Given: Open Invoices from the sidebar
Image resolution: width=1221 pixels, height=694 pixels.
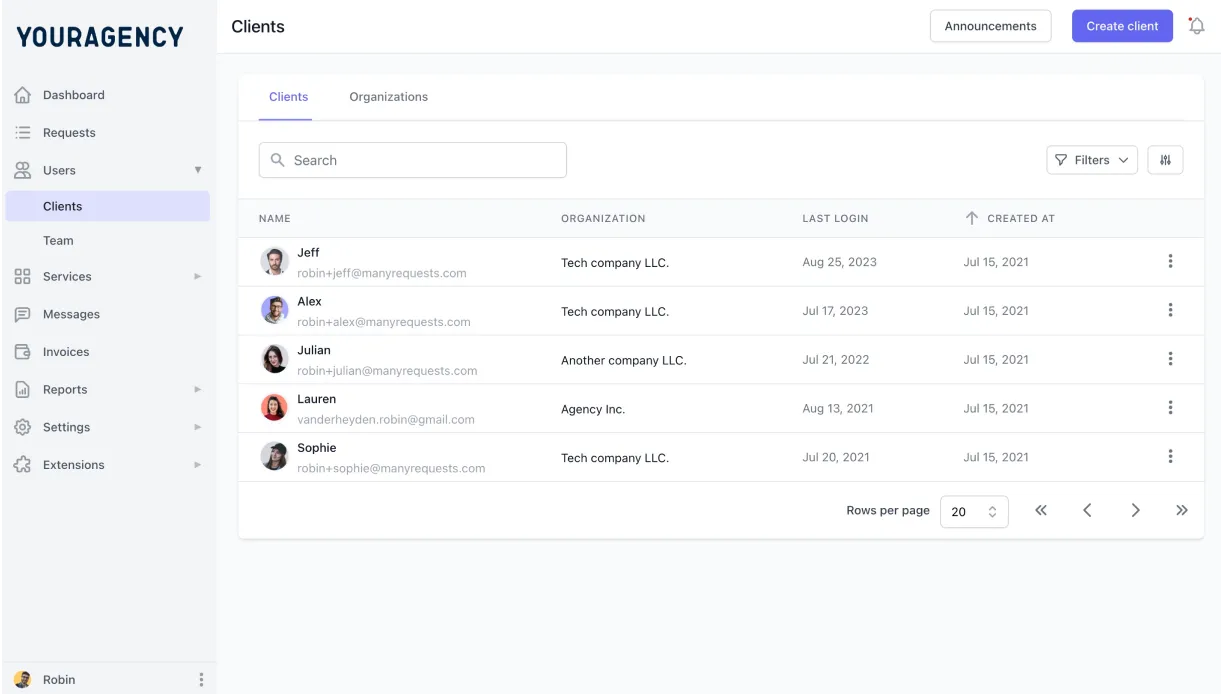Looking at the screenshot, I should point(65,351).
